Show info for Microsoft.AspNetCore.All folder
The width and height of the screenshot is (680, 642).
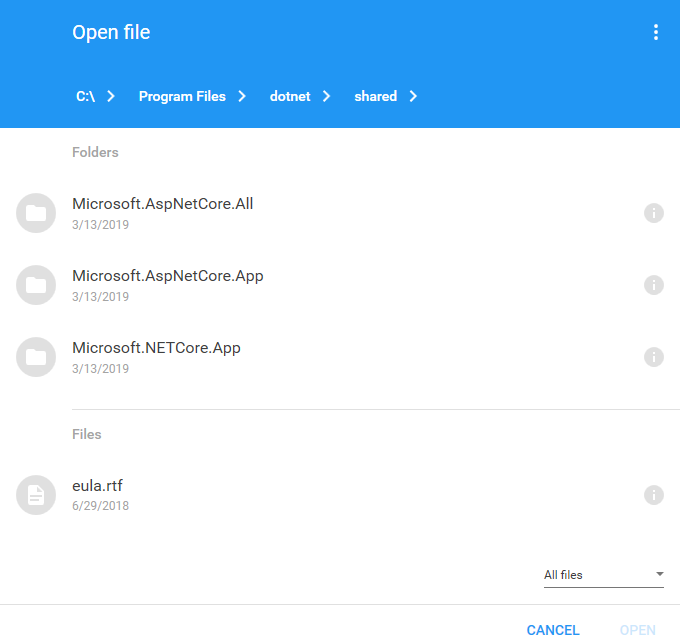click(x=654, y=213)
